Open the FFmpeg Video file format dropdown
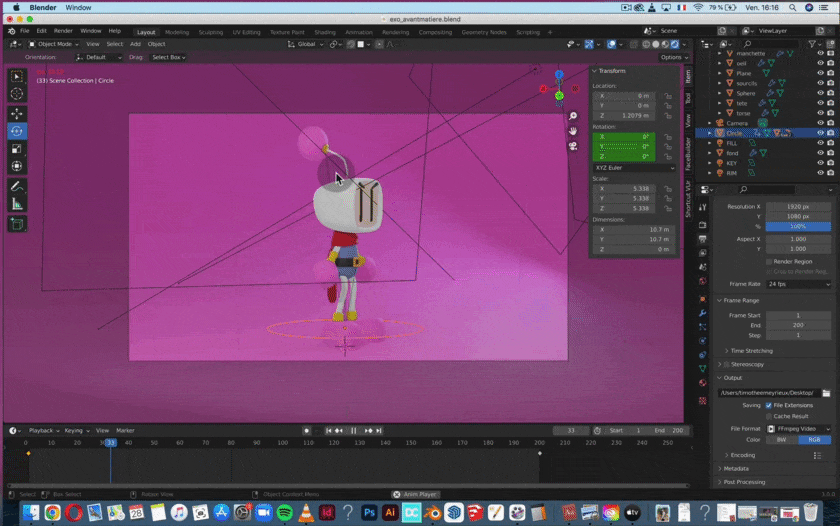 pos(798,429)
